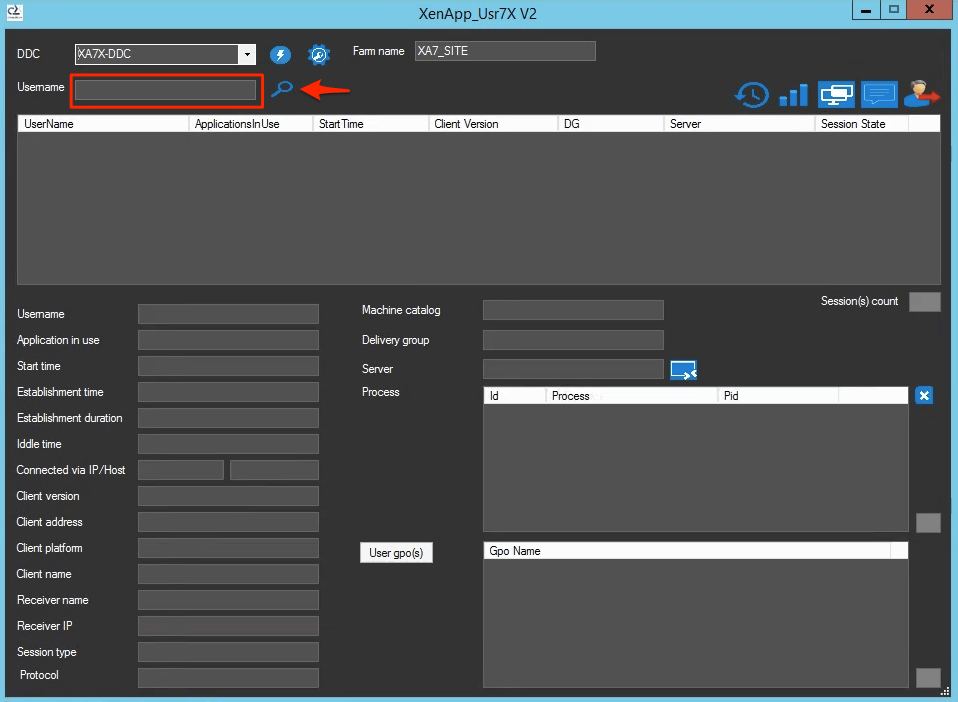Click the Iddle time field
The image size is (958, 702).
tap(228, 444)
